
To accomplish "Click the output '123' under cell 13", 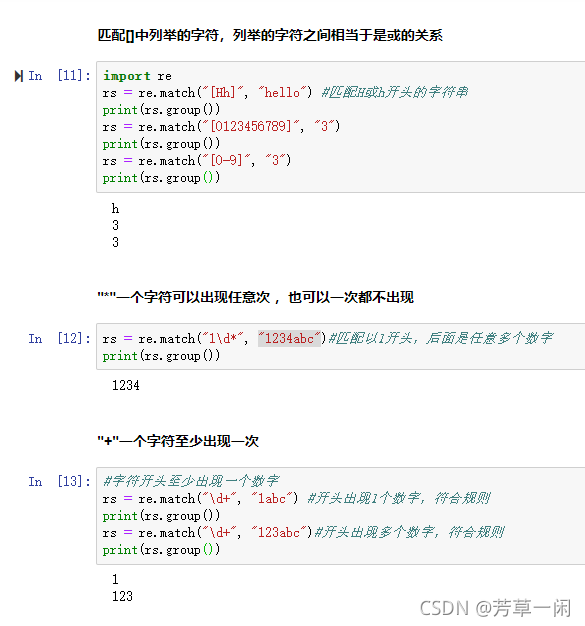I will [122, 596].
